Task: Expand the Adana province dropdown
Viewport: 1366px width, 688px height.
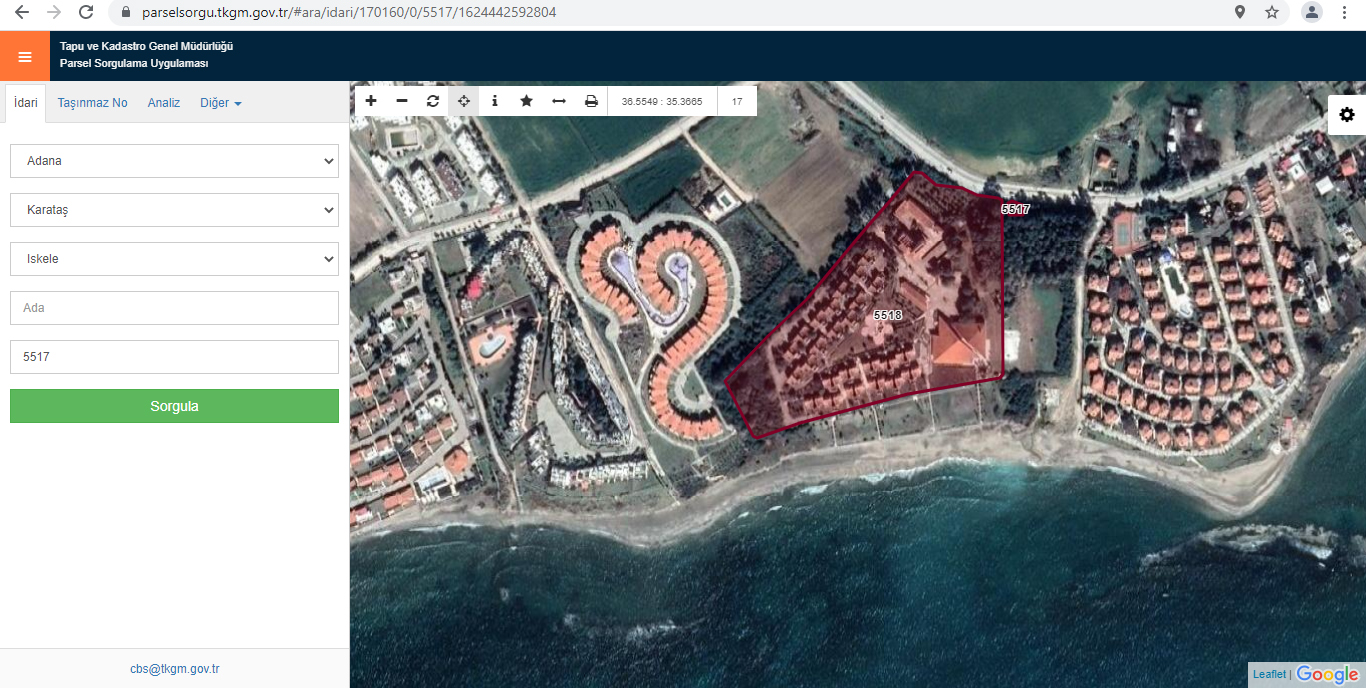Action: 174,161
